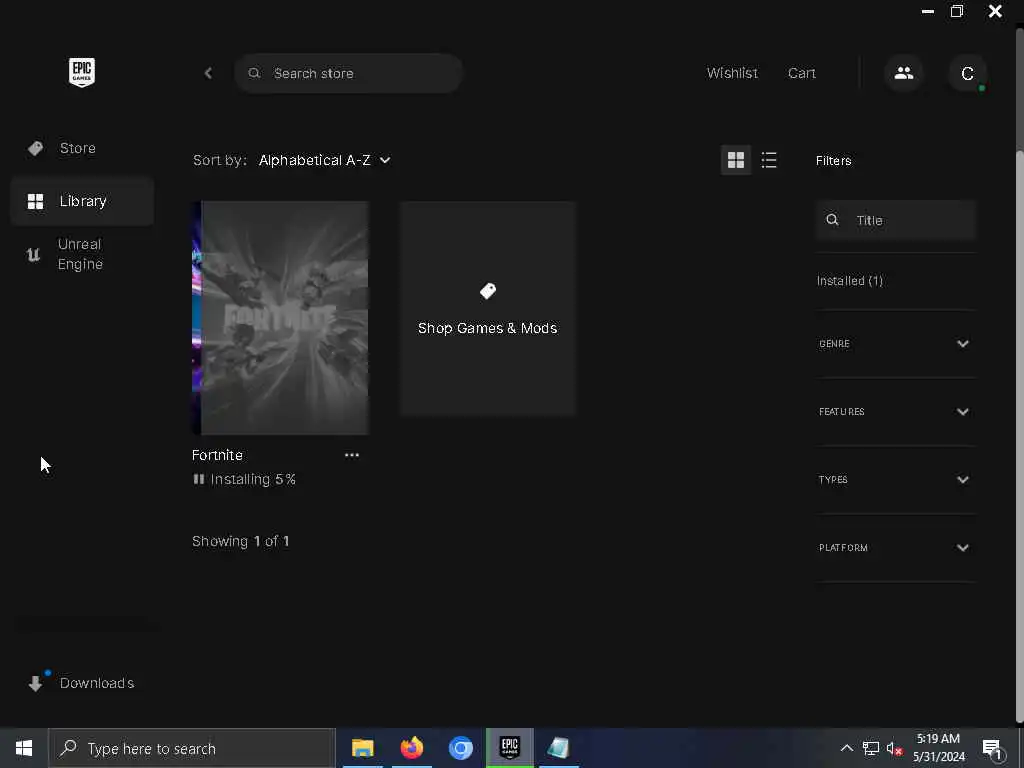
Task: Click the Shop Games & Mods tile
Action: click(488, 308)
